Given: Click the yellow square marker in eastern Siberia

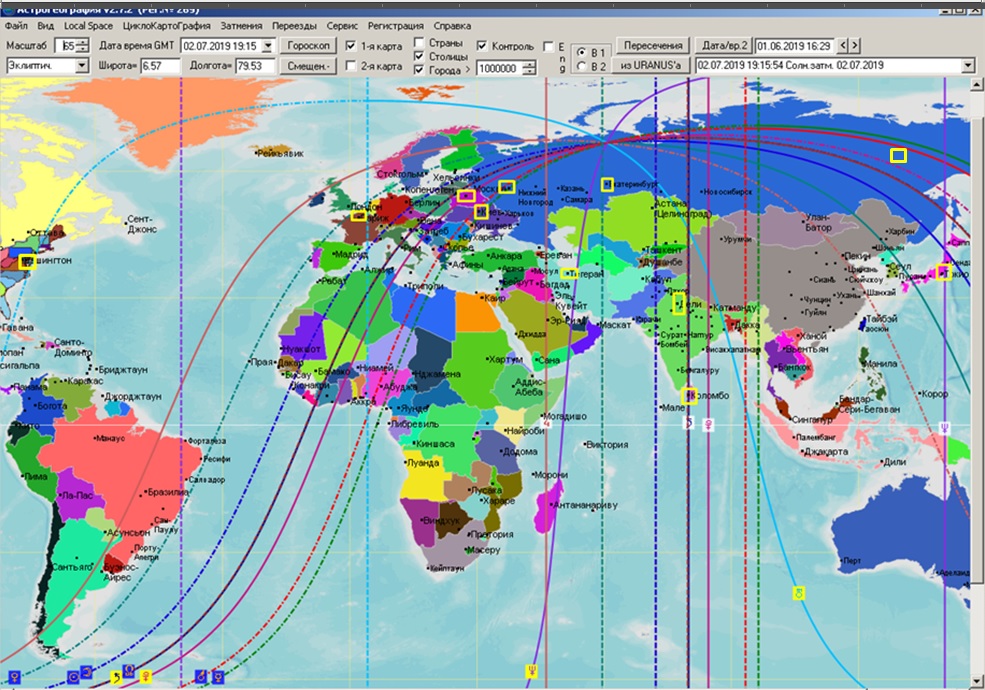Looking at the screenshot, I should [898, 155].
